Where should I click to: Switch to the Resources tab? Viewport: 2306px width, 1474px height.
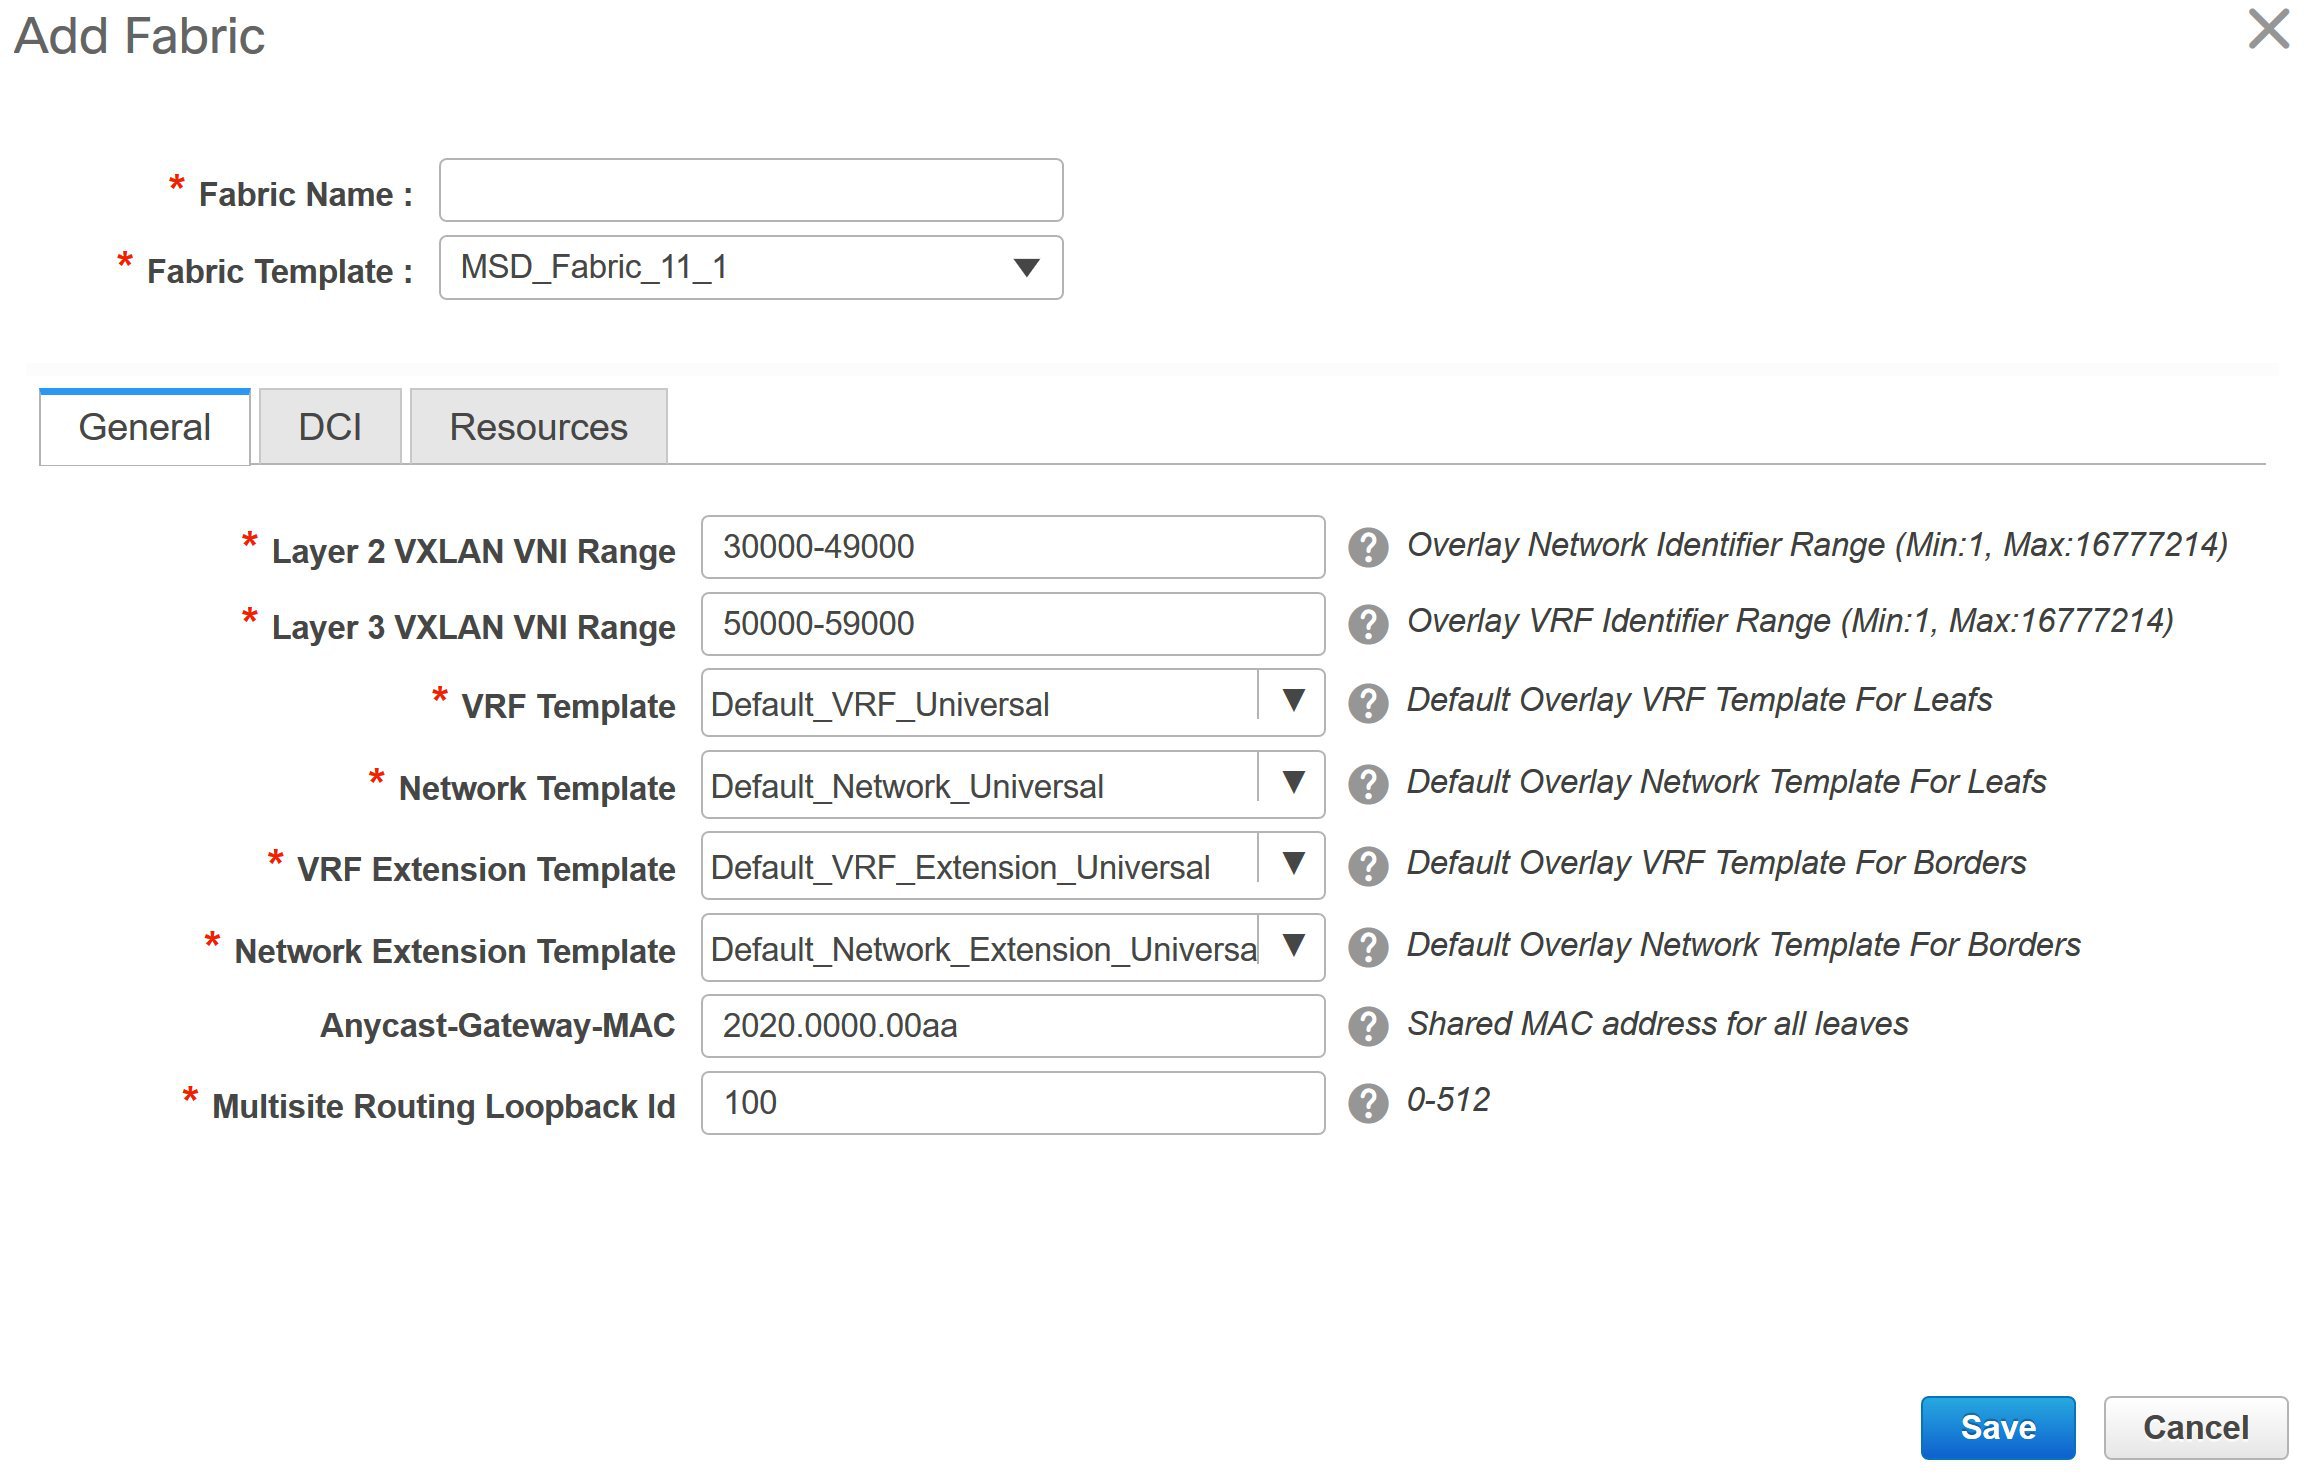pos(538,427)
